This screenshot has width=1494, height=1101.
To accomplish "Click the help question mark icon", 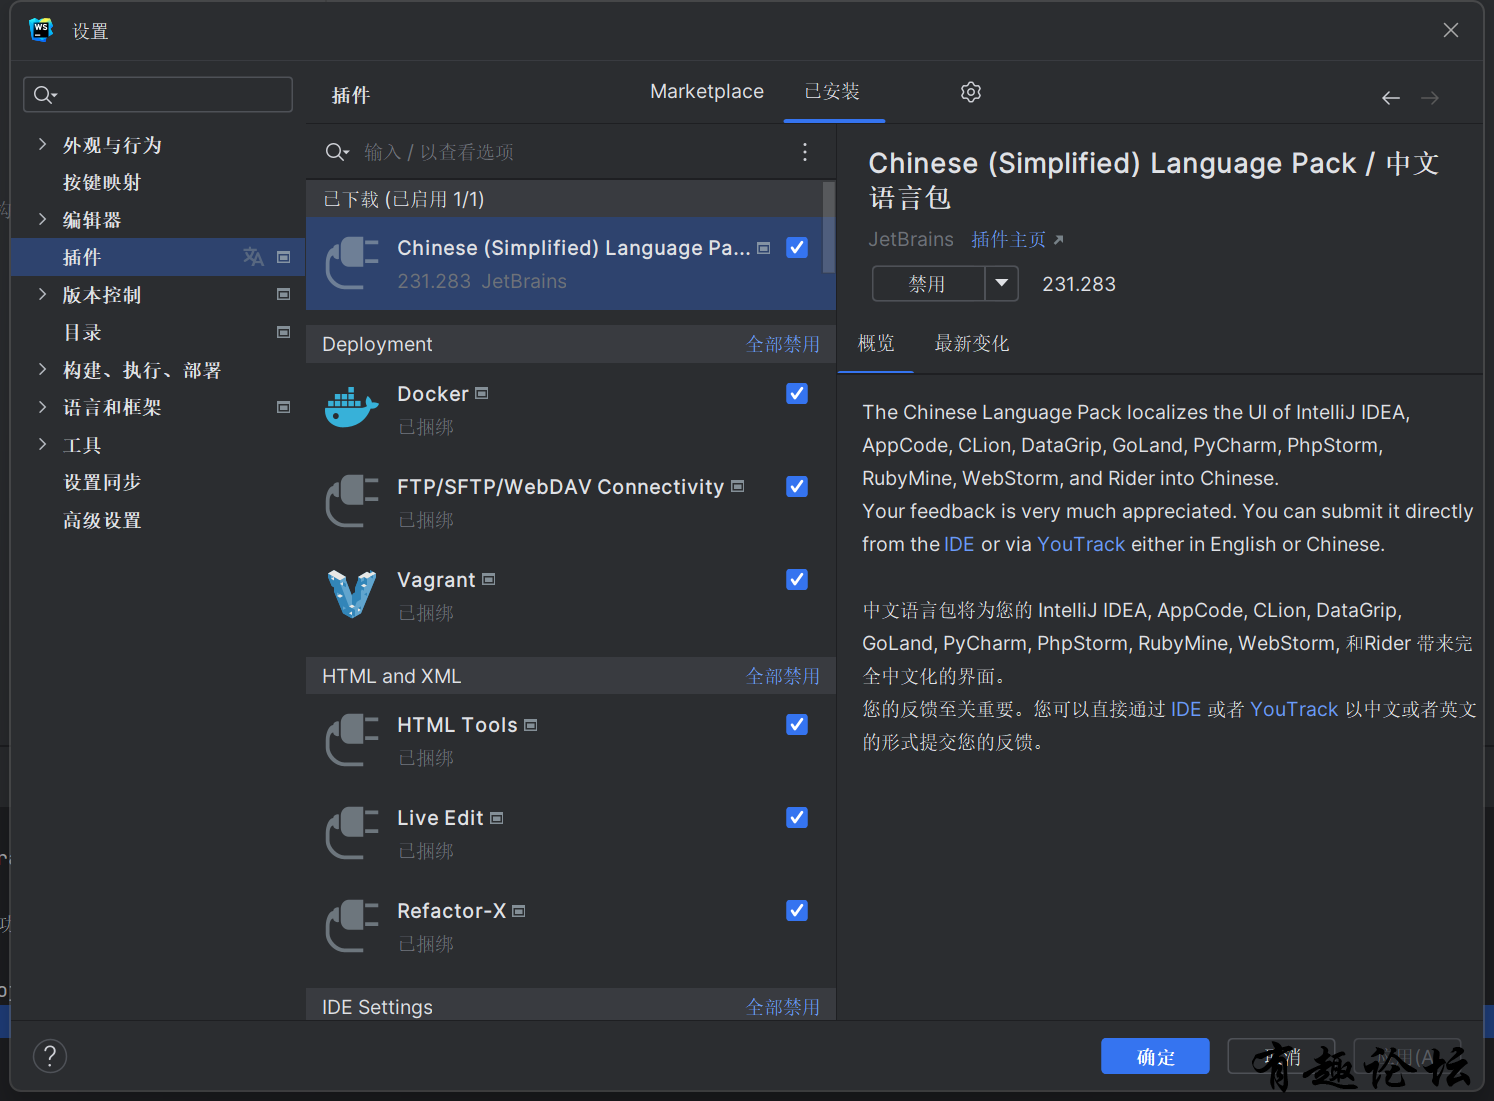I will click(50, 1056).
